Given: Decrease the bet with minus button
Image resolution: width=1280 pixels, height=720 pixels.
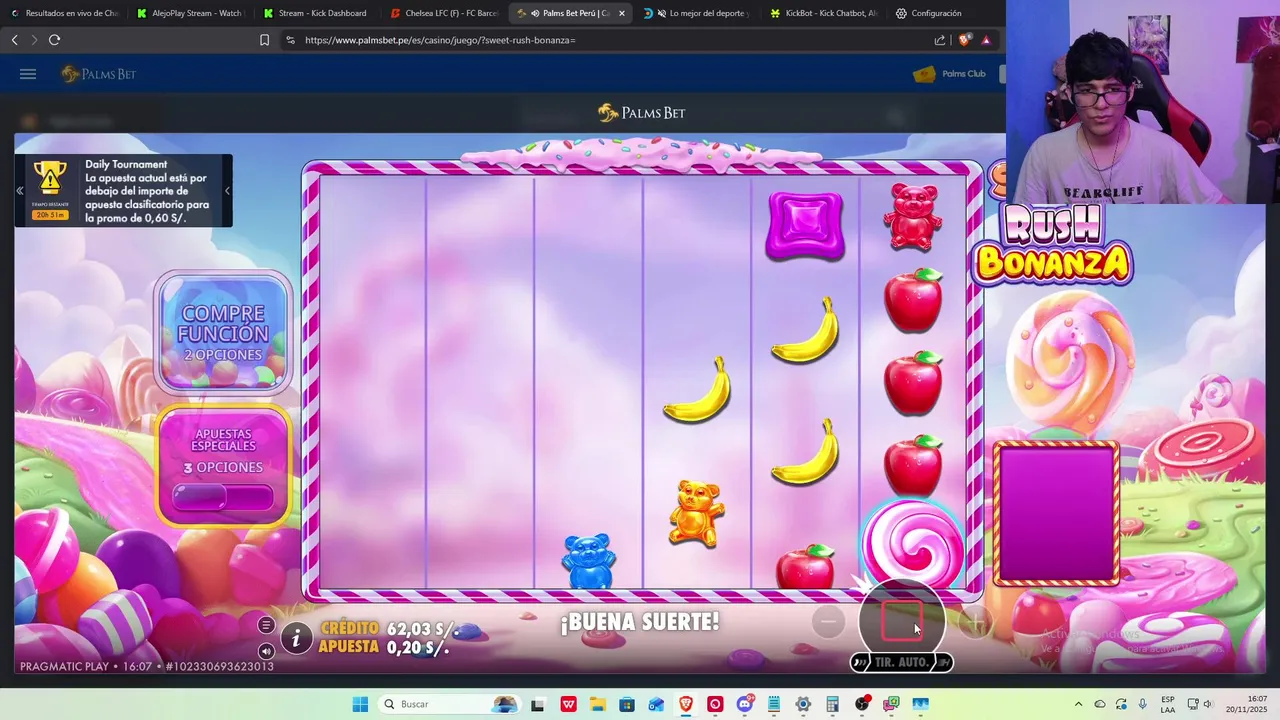Looking at the screenshot, I should [x=828, y=622].
